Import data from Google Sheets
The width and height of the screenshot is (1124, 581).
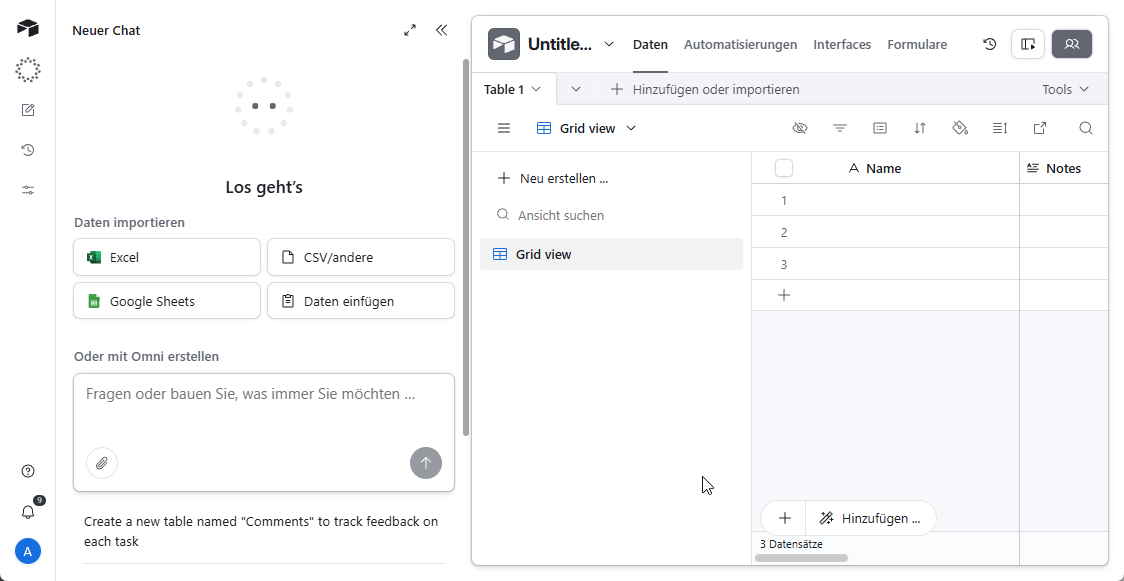tap(166, 300)
